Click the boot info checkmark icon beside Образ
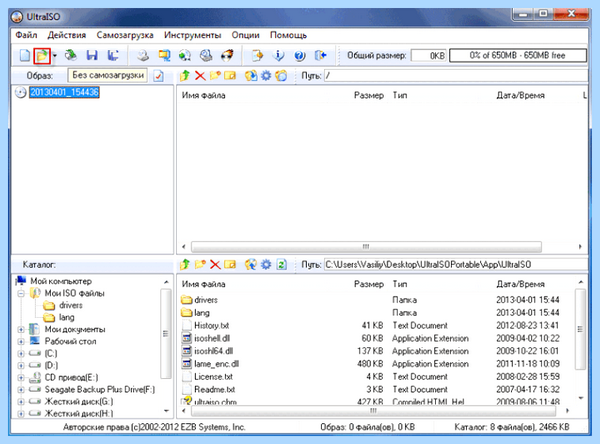Viewport: 600px width, 444px height. point(158,75)
